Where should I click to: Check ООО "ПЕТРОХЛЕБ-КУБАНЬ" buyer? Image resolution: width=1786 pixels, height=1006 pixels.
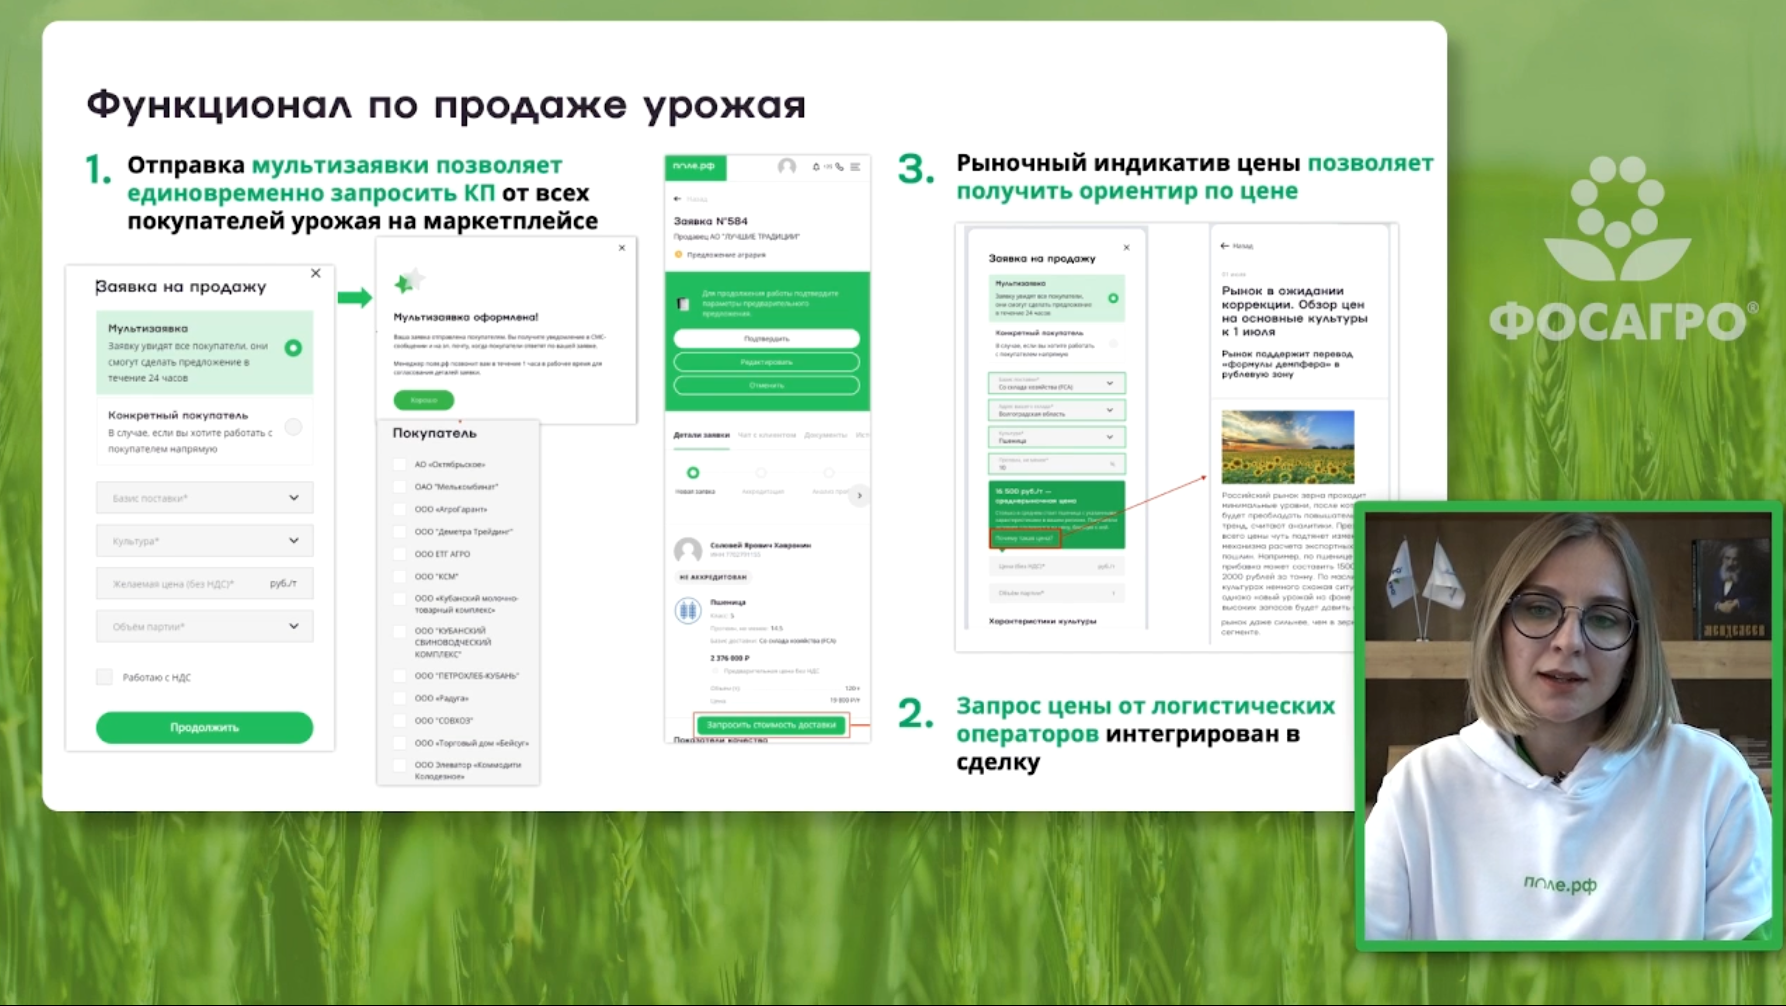tap(400, 676)
